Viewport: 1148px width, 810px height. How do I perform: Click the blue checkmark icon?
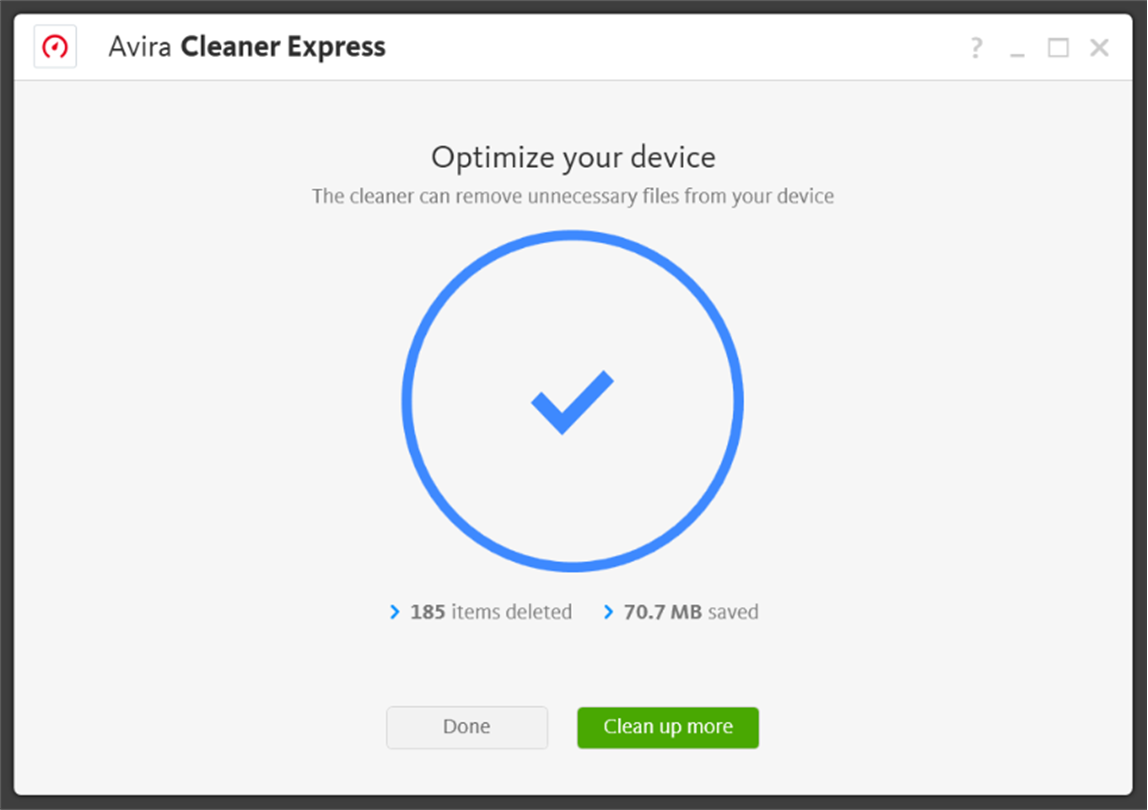tap(572, 401)
